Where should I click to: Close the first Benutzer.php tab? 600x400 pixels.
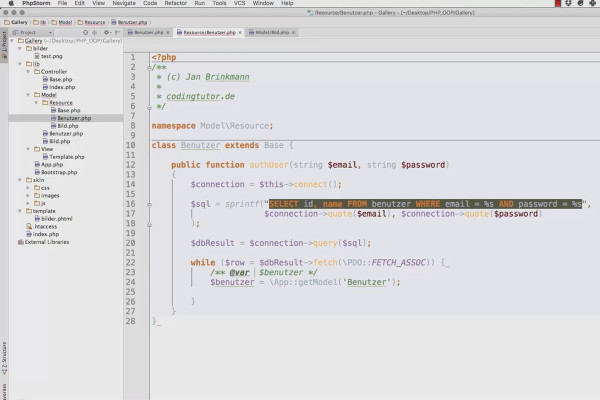[x=168, y=33]
